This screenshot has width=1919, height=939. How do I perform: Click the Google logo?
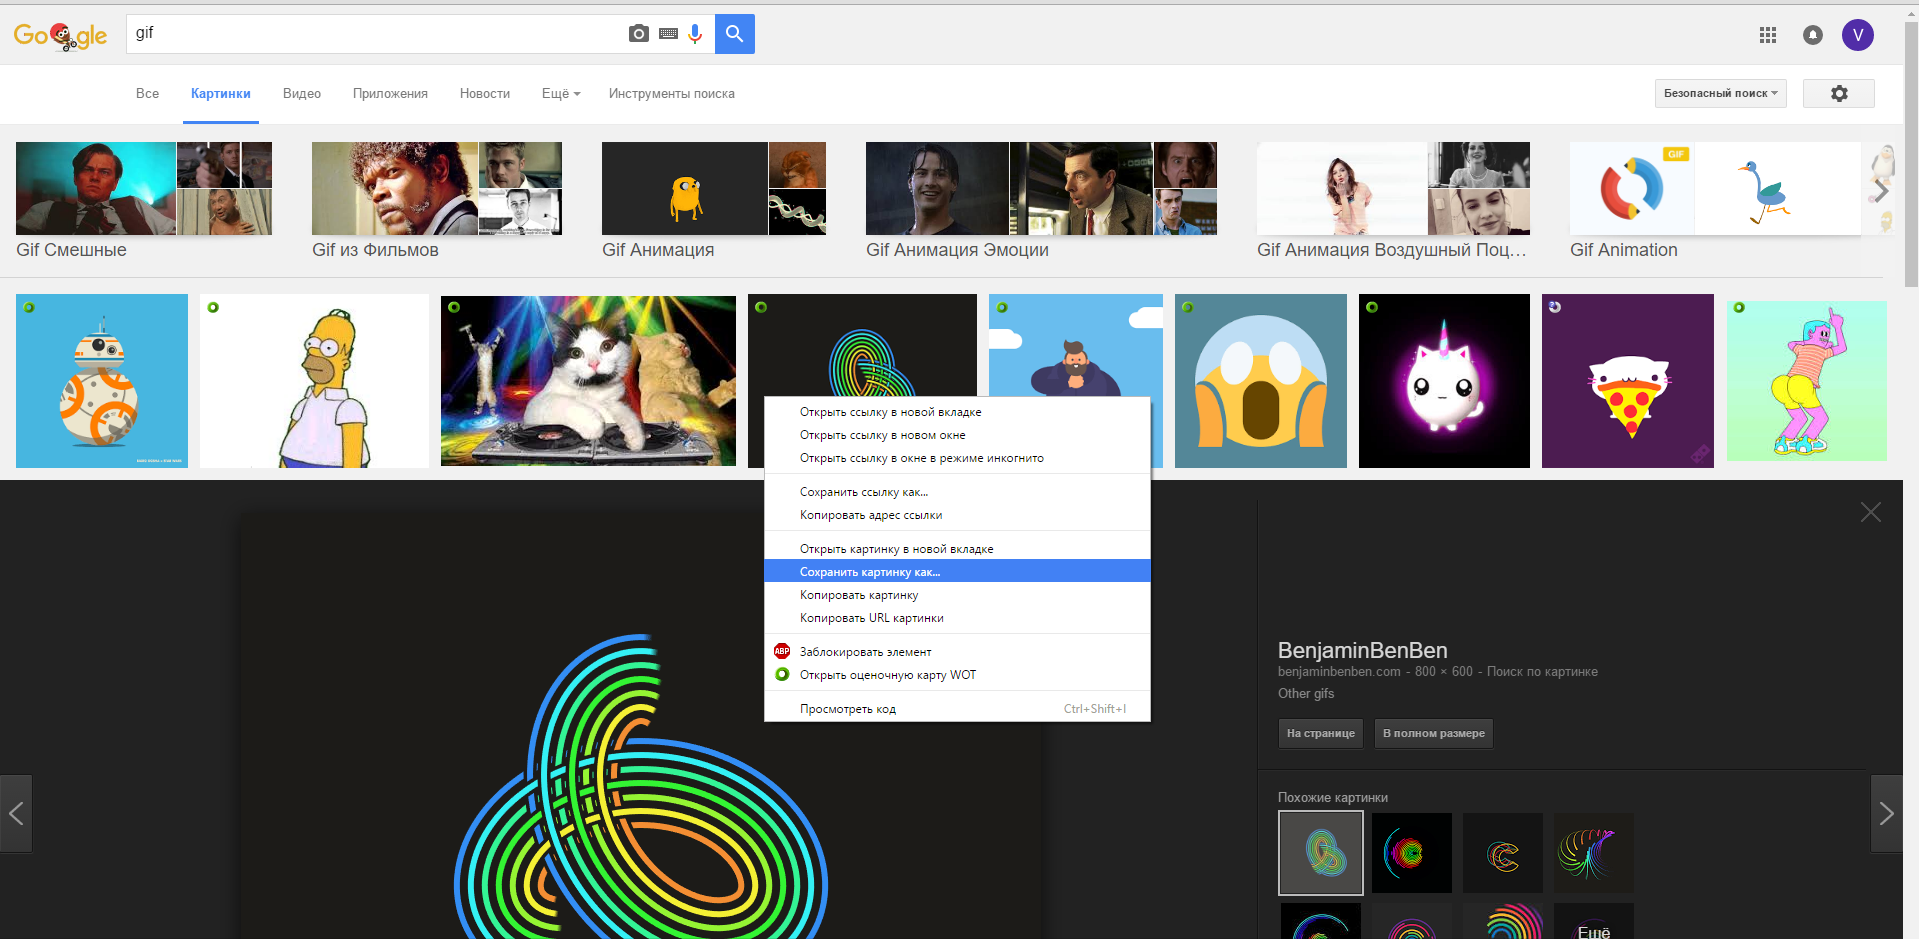click(x=60, y=36)
